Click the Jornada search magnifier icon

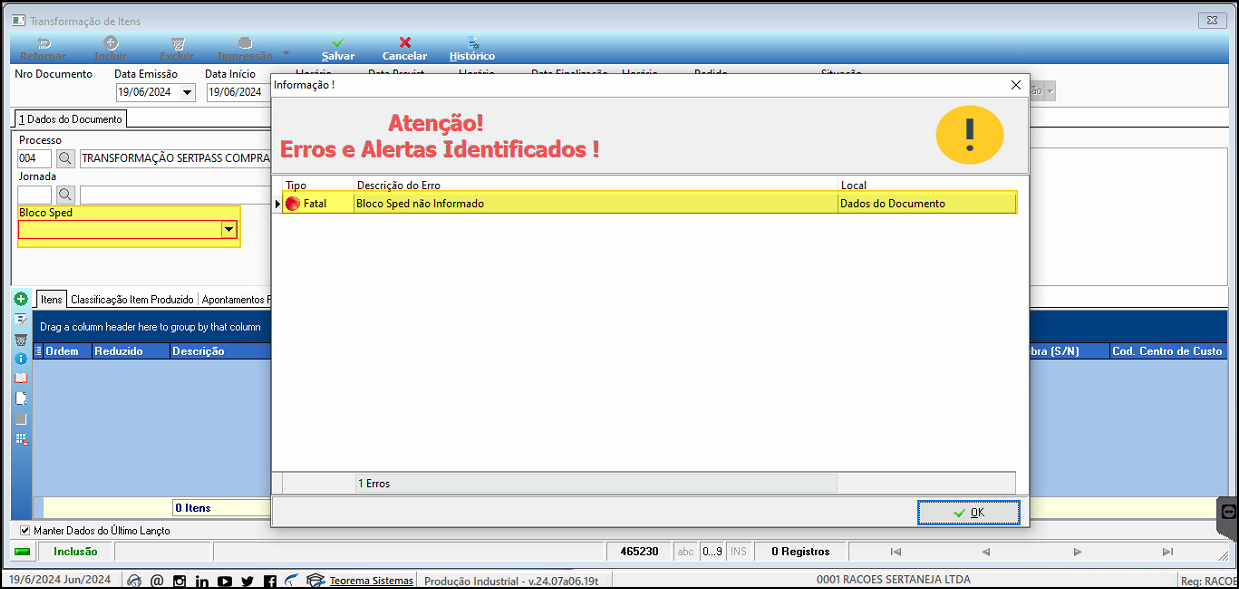click(x=65, y=194)
